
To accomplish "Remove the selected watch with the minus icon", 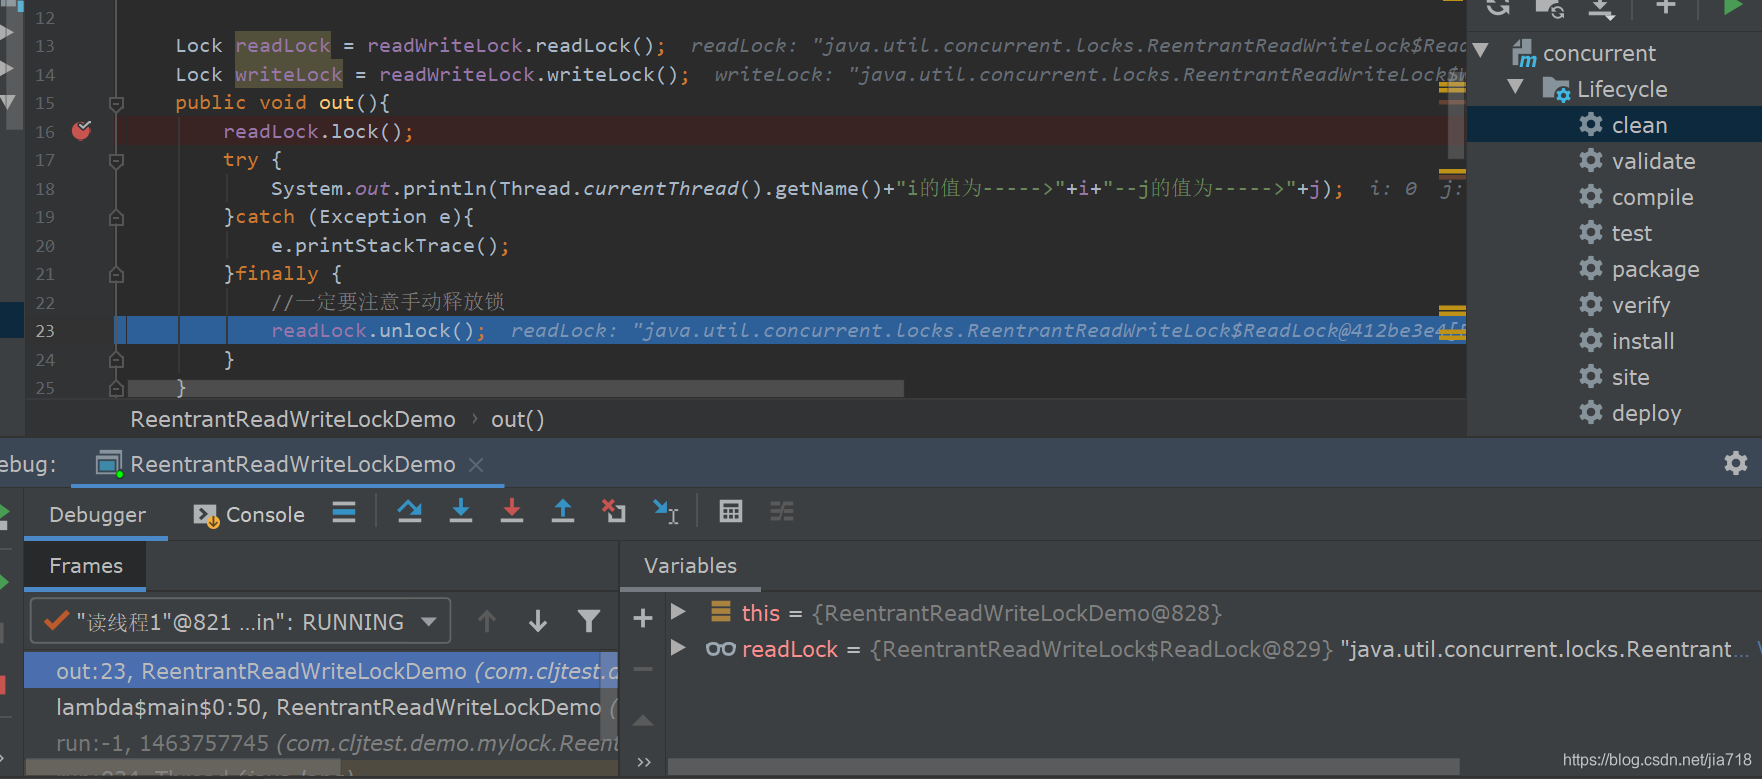I will point(643,668).
